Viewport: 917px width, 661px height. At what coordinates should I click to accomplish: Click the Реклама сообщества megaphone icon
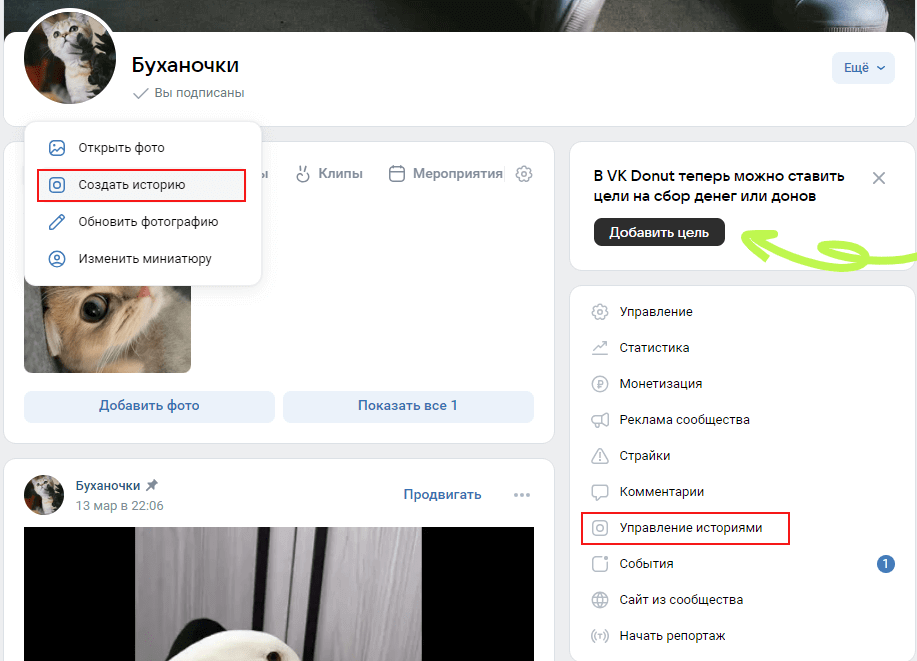[599, 420]
